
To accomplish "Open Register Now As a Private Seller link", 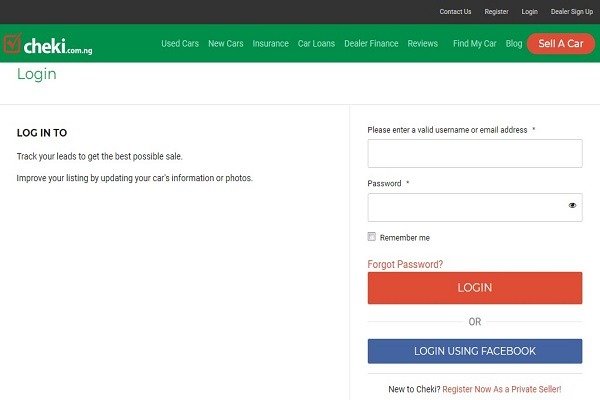I will (502, 389).
